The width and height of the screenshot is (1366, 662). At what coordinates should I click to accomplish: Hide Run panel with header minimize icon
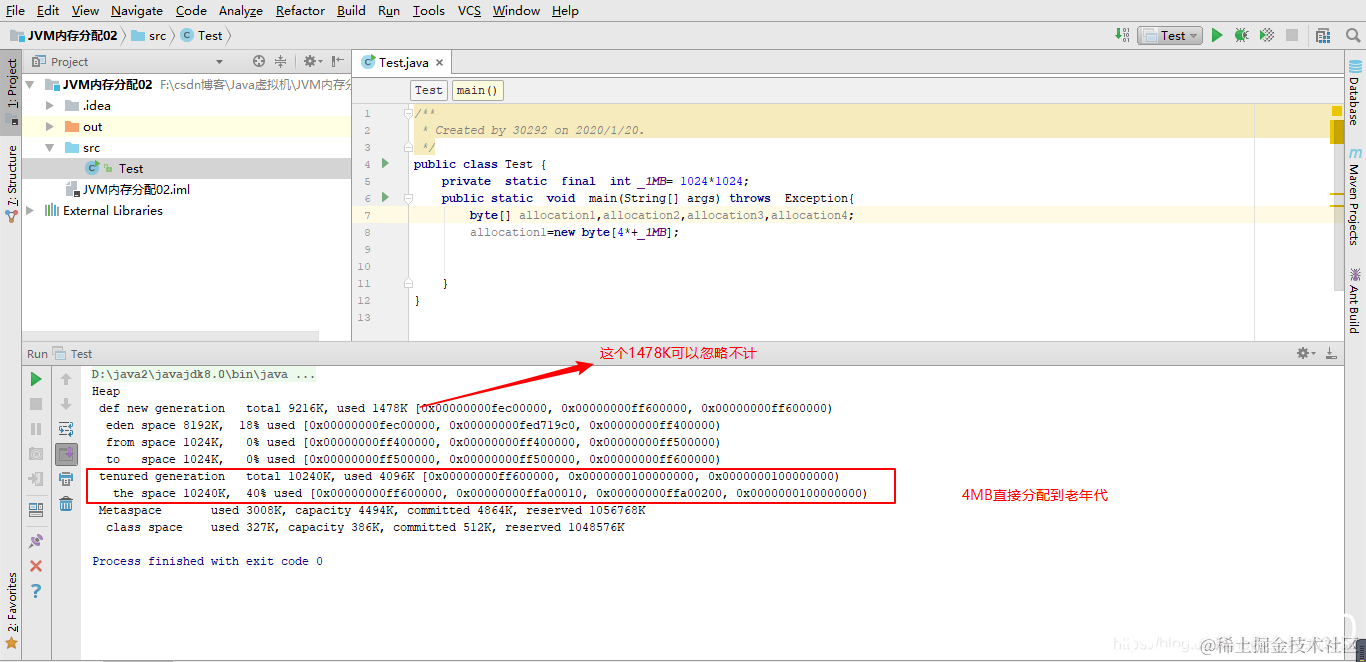[1331, 353]
